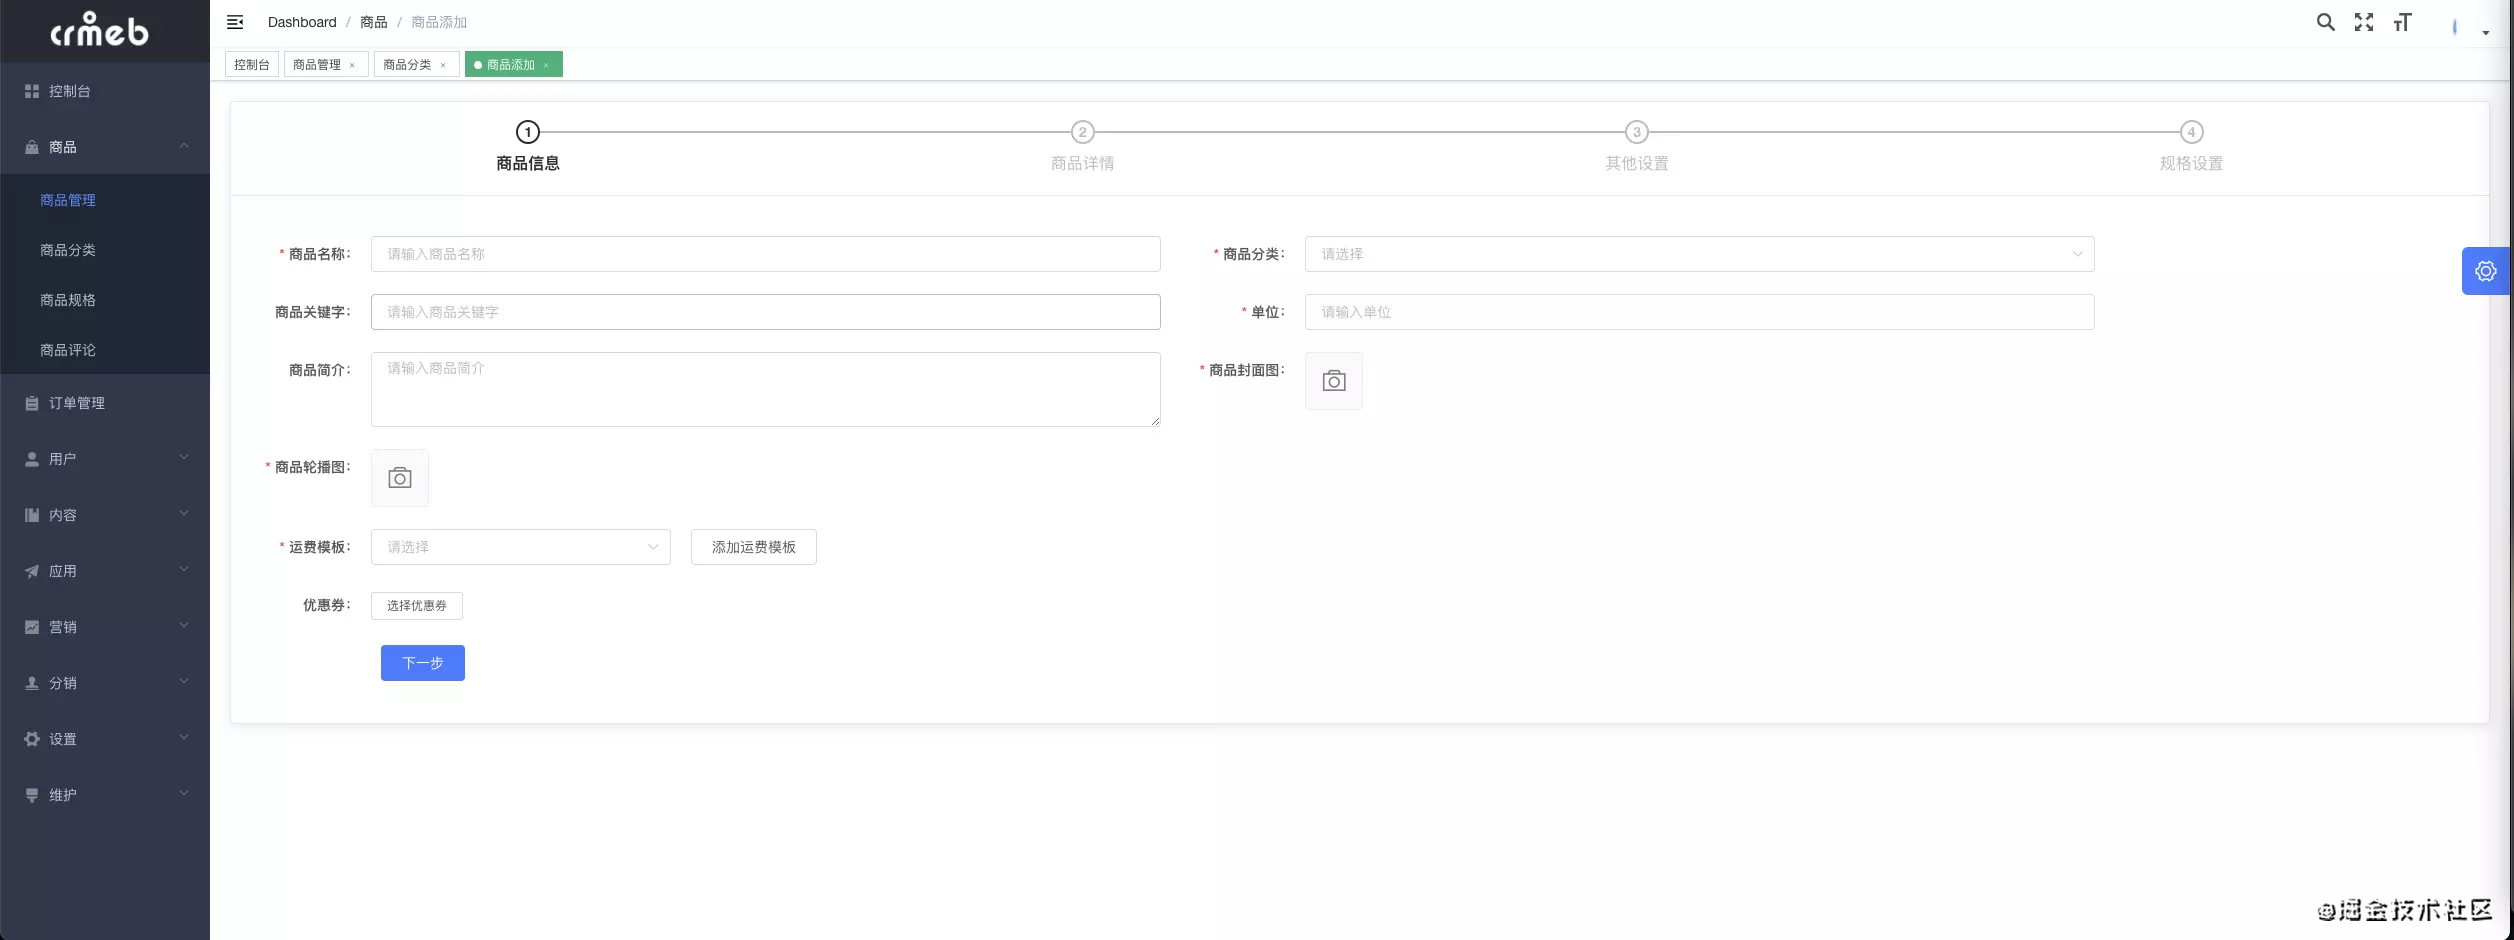2514x940 pixels.
Task: Open the global search magnifier icon
Action: pyautogui.click(x=2326, y=21)
